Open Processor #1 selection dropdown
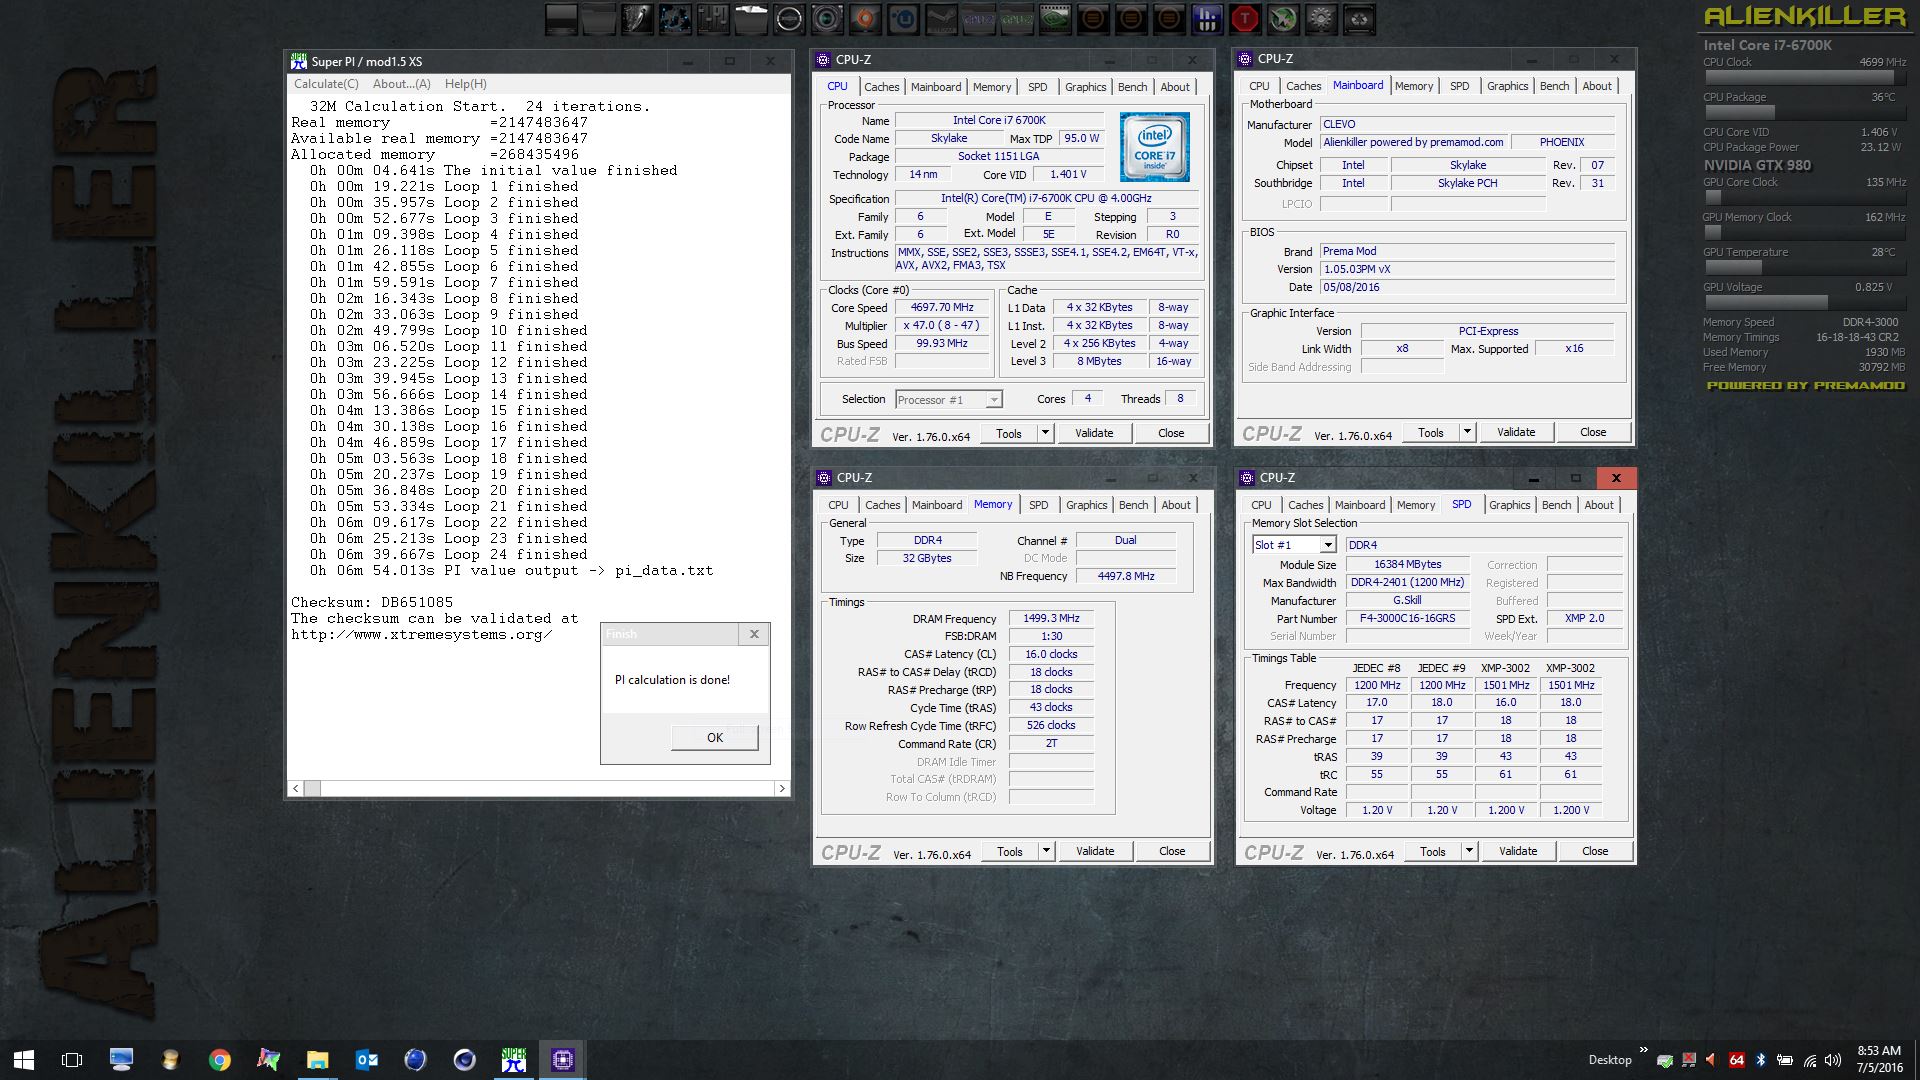This screenshot has width=1920, height=1080. click(993, 400)
